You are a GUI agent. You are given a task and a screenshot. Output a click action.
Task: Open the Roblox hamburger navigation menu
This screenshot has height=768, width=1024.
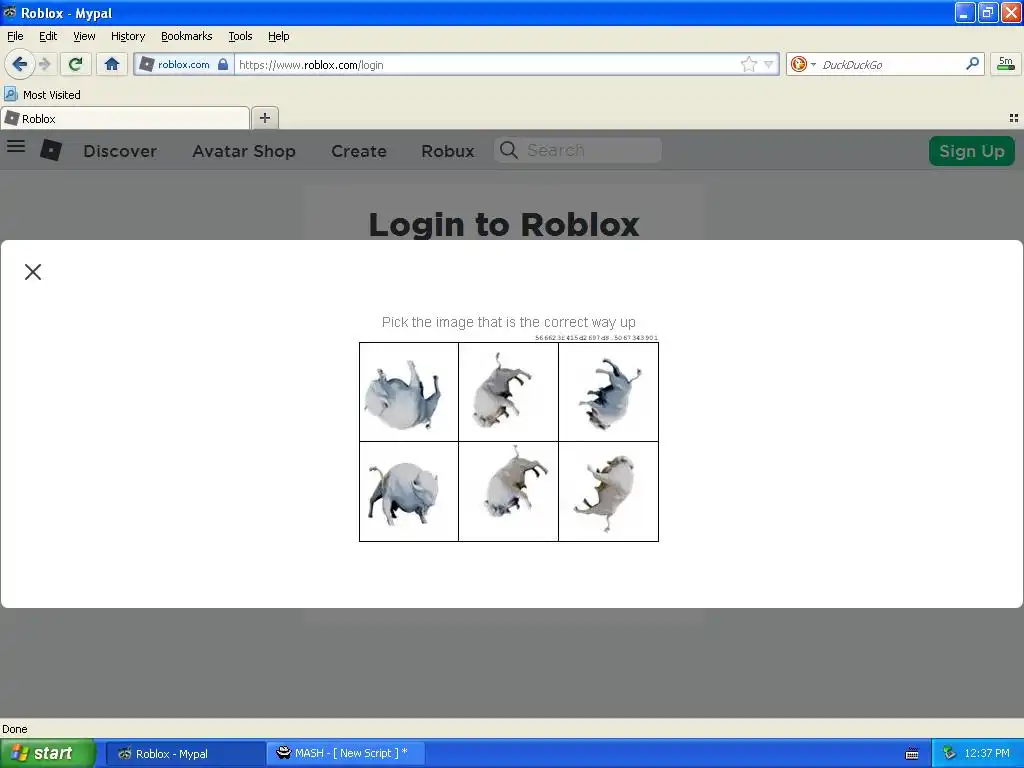(16, 146)
